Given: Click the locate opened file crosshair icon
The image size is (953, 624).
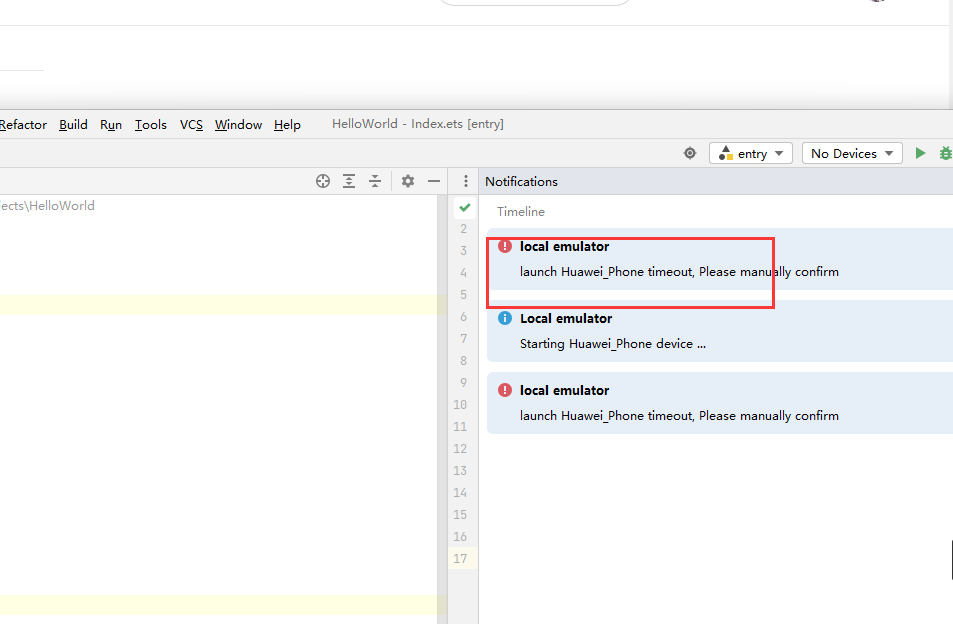Looking at the screenshot, I should [x=323, y=181].
